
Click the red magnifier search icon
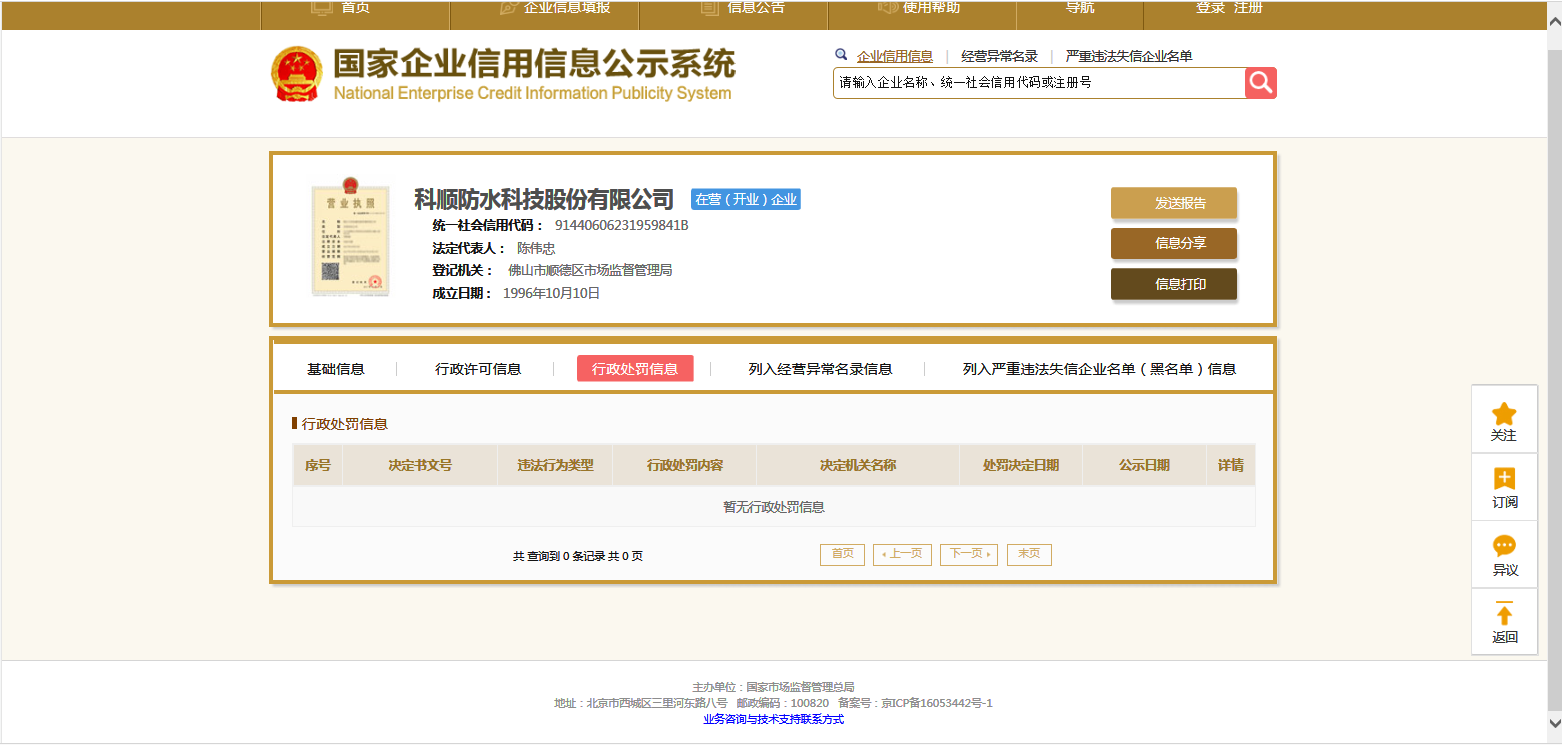tap(1261, 83)
